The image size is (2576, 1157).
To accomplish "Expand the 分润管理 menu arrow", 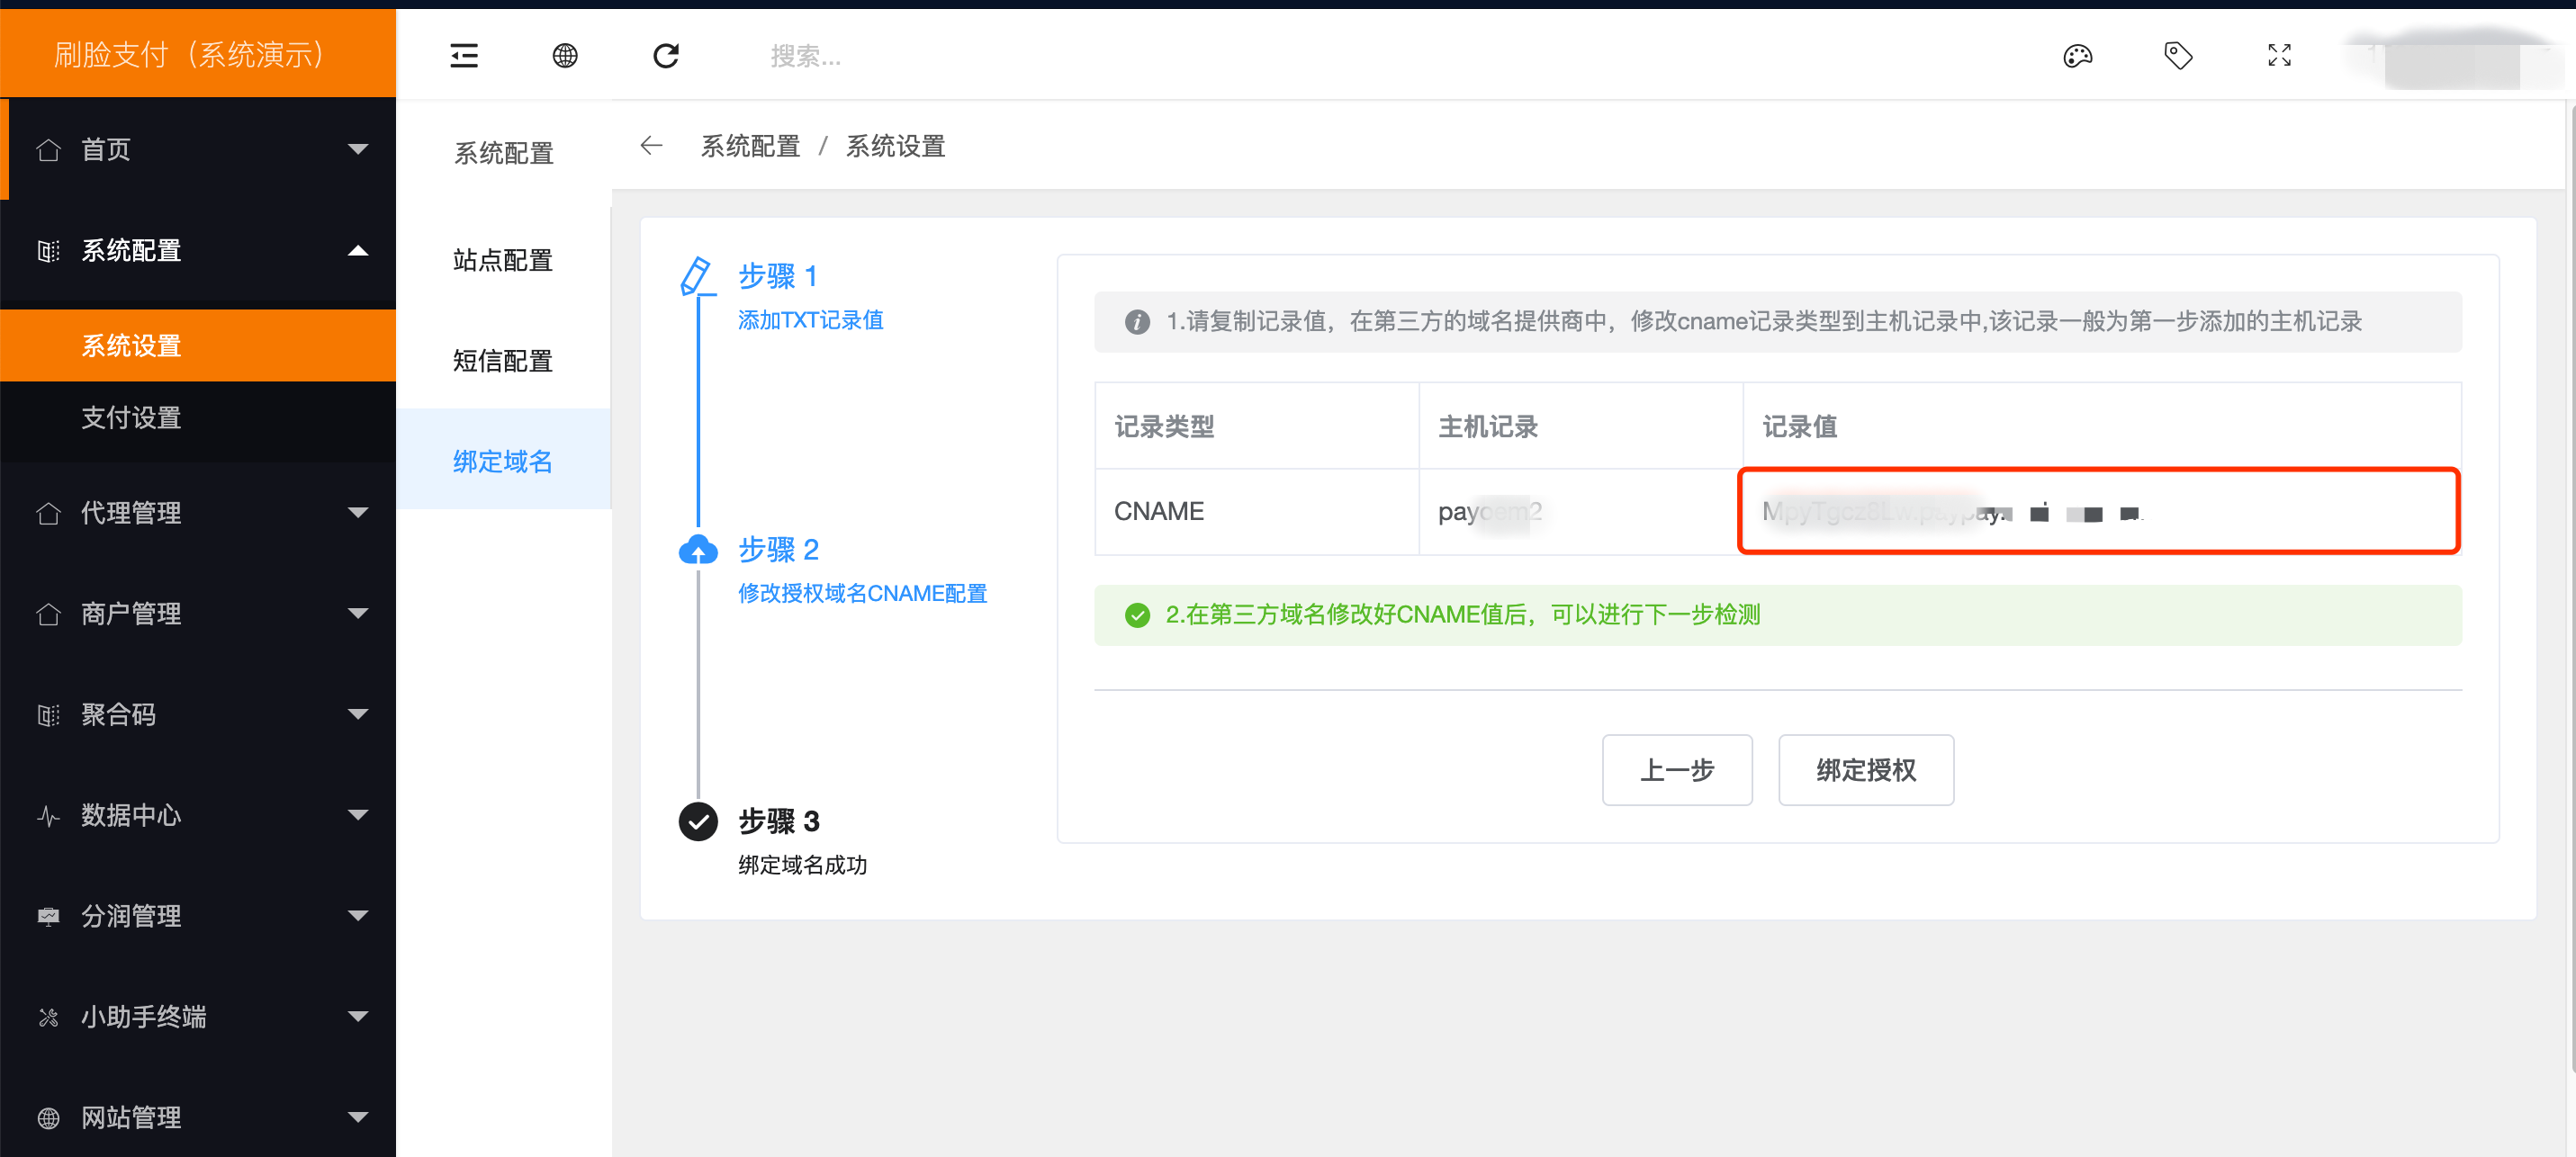I will [x=357, y=916].
